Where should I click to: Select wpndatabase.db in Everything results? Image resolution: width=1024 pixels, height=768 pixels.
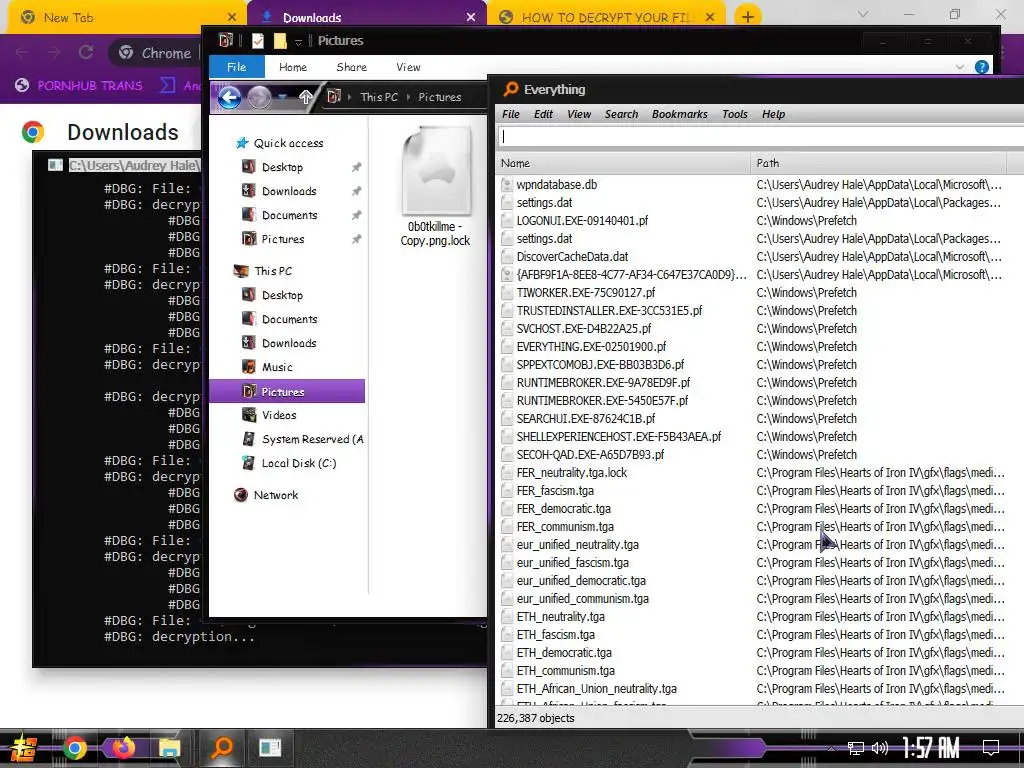pyautogui.click(x=556, y=185)
